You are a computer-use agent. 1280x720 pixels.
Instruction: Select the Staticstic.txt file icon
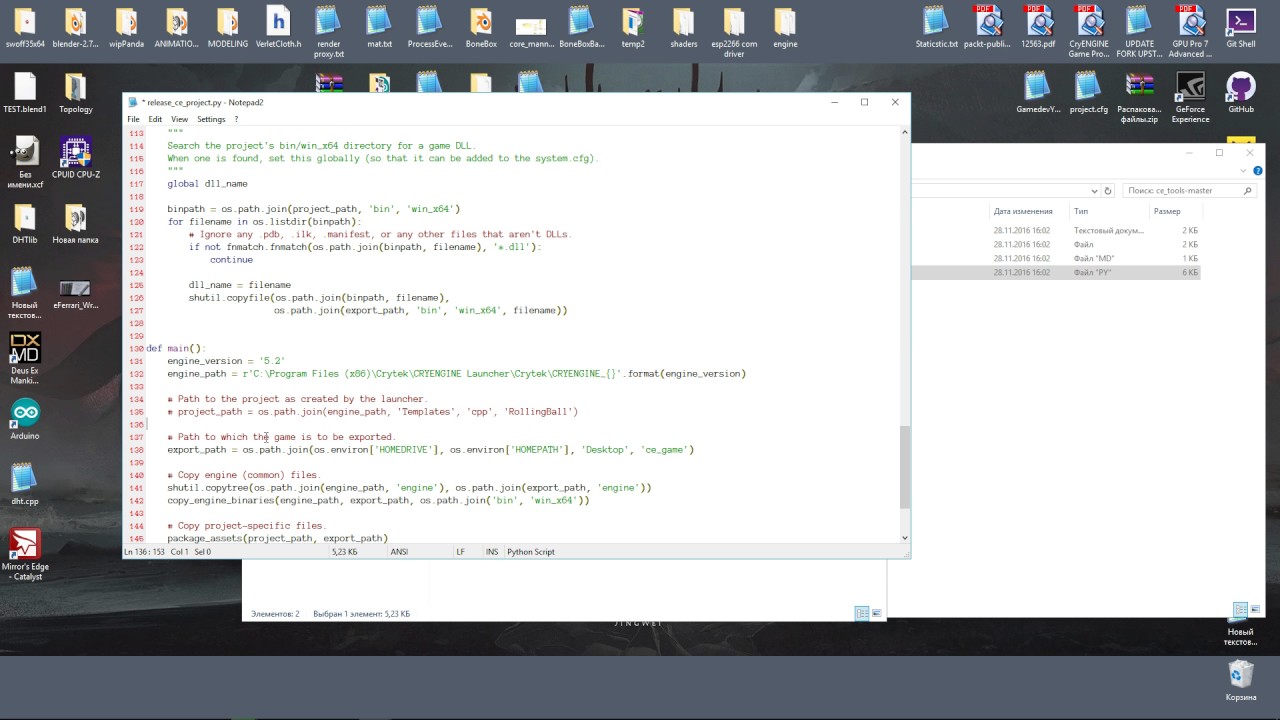pyautogui.click(x=937, y=28)
